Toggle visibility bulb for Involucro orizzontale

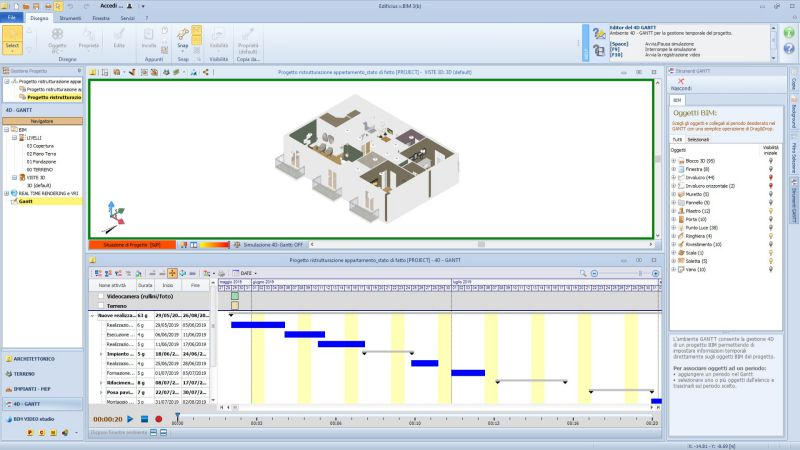[x=770, y=186]
